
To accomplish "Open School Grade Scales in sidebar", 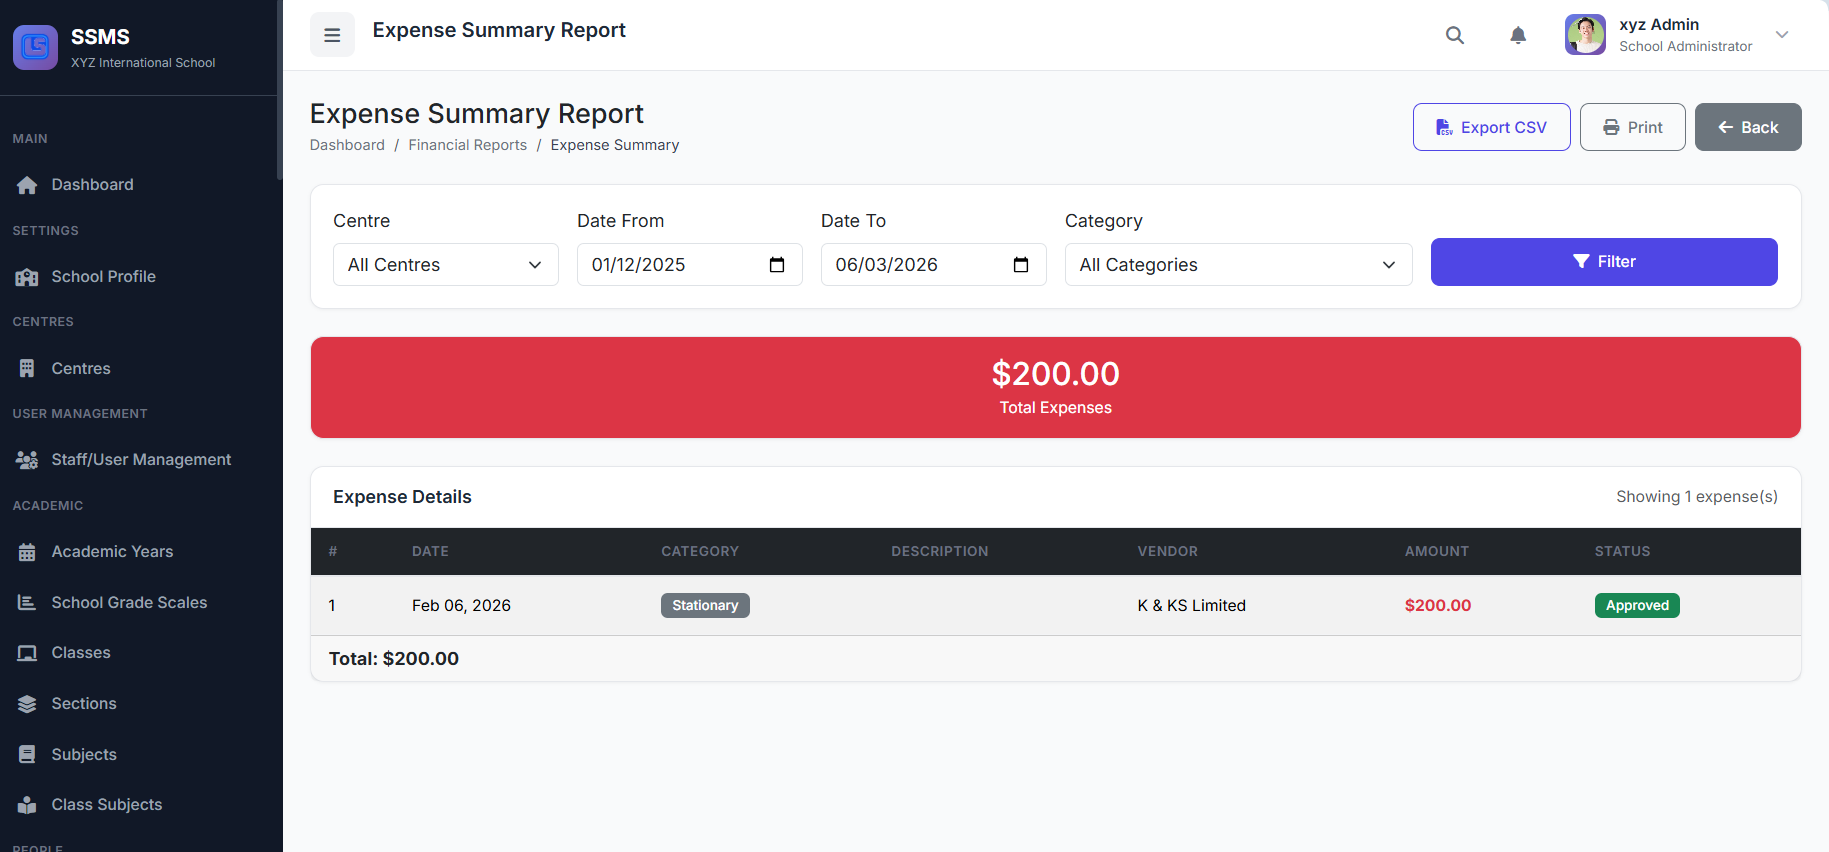I will [x=129, y=603].
